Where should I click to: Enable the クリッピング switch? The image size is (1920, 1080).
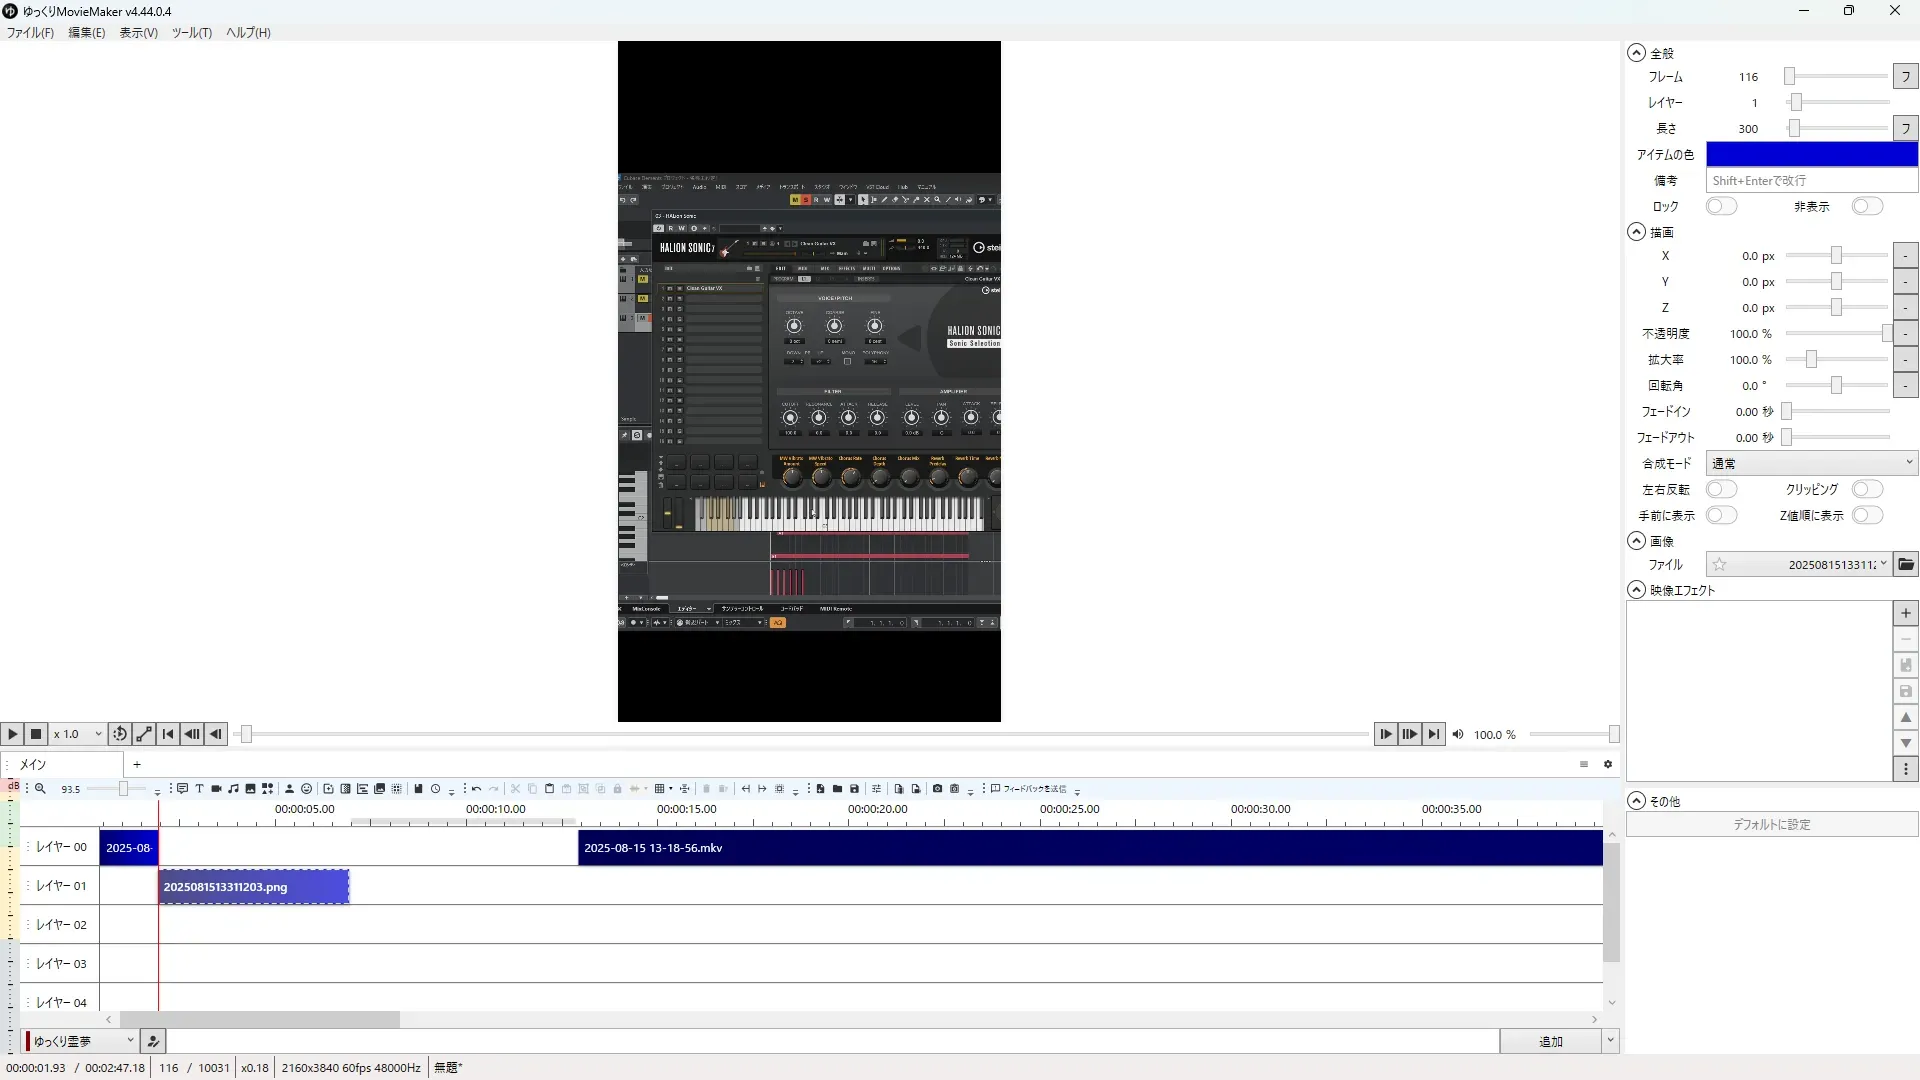point(1866,489)
